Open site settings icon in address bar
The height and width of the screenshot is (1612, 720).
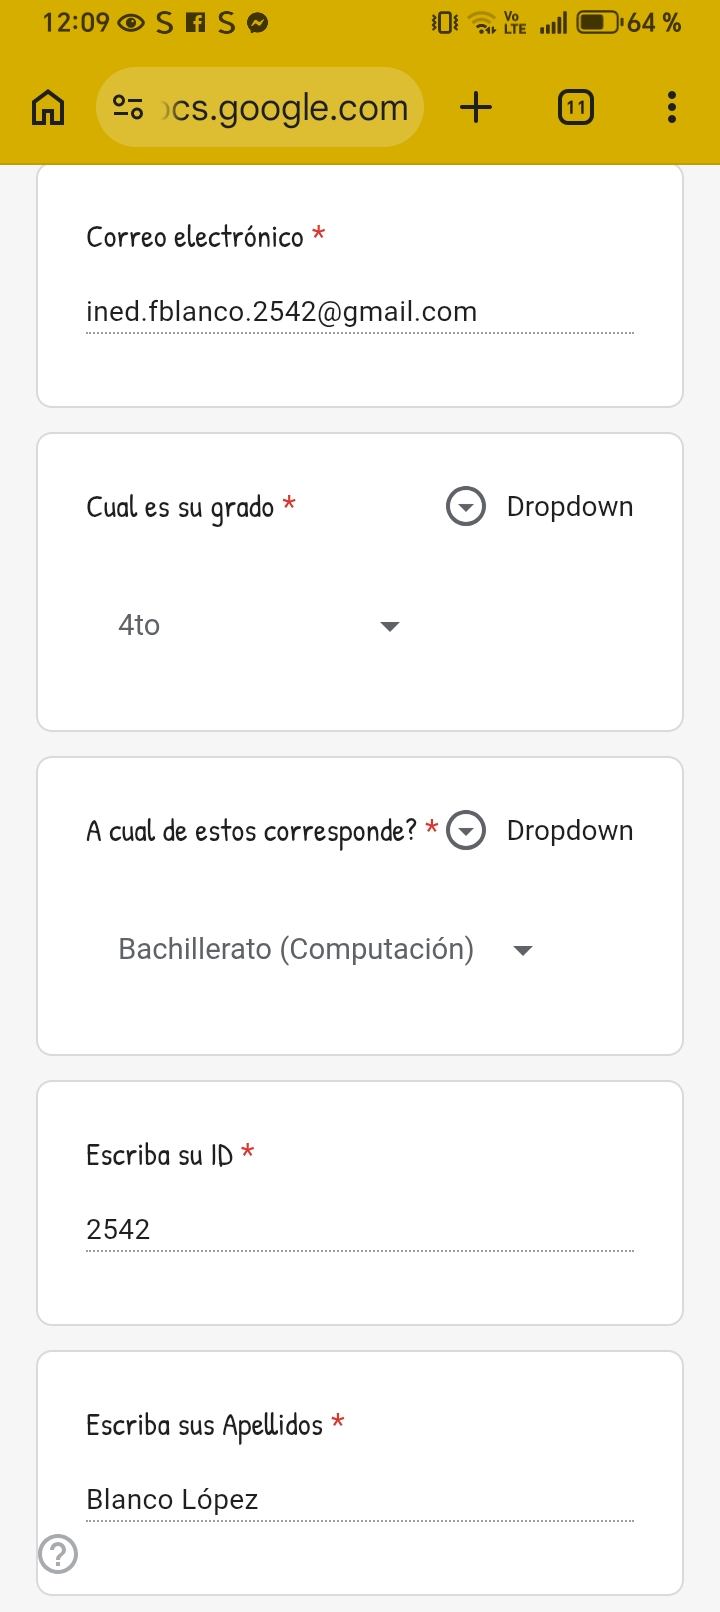(x=128, y=107)
